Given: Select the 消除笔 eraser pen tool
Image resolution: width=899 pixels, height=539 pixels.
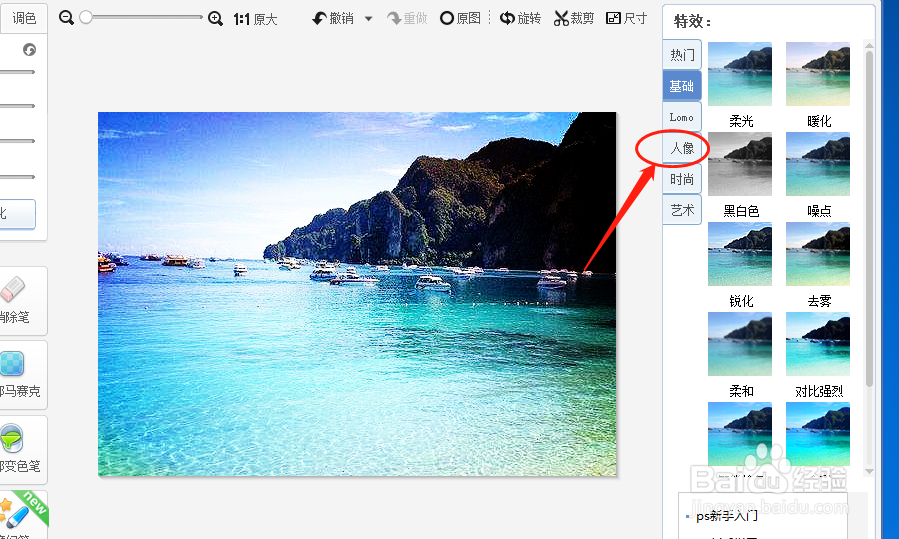Looking at the screenshot, I should coord(22,300).
